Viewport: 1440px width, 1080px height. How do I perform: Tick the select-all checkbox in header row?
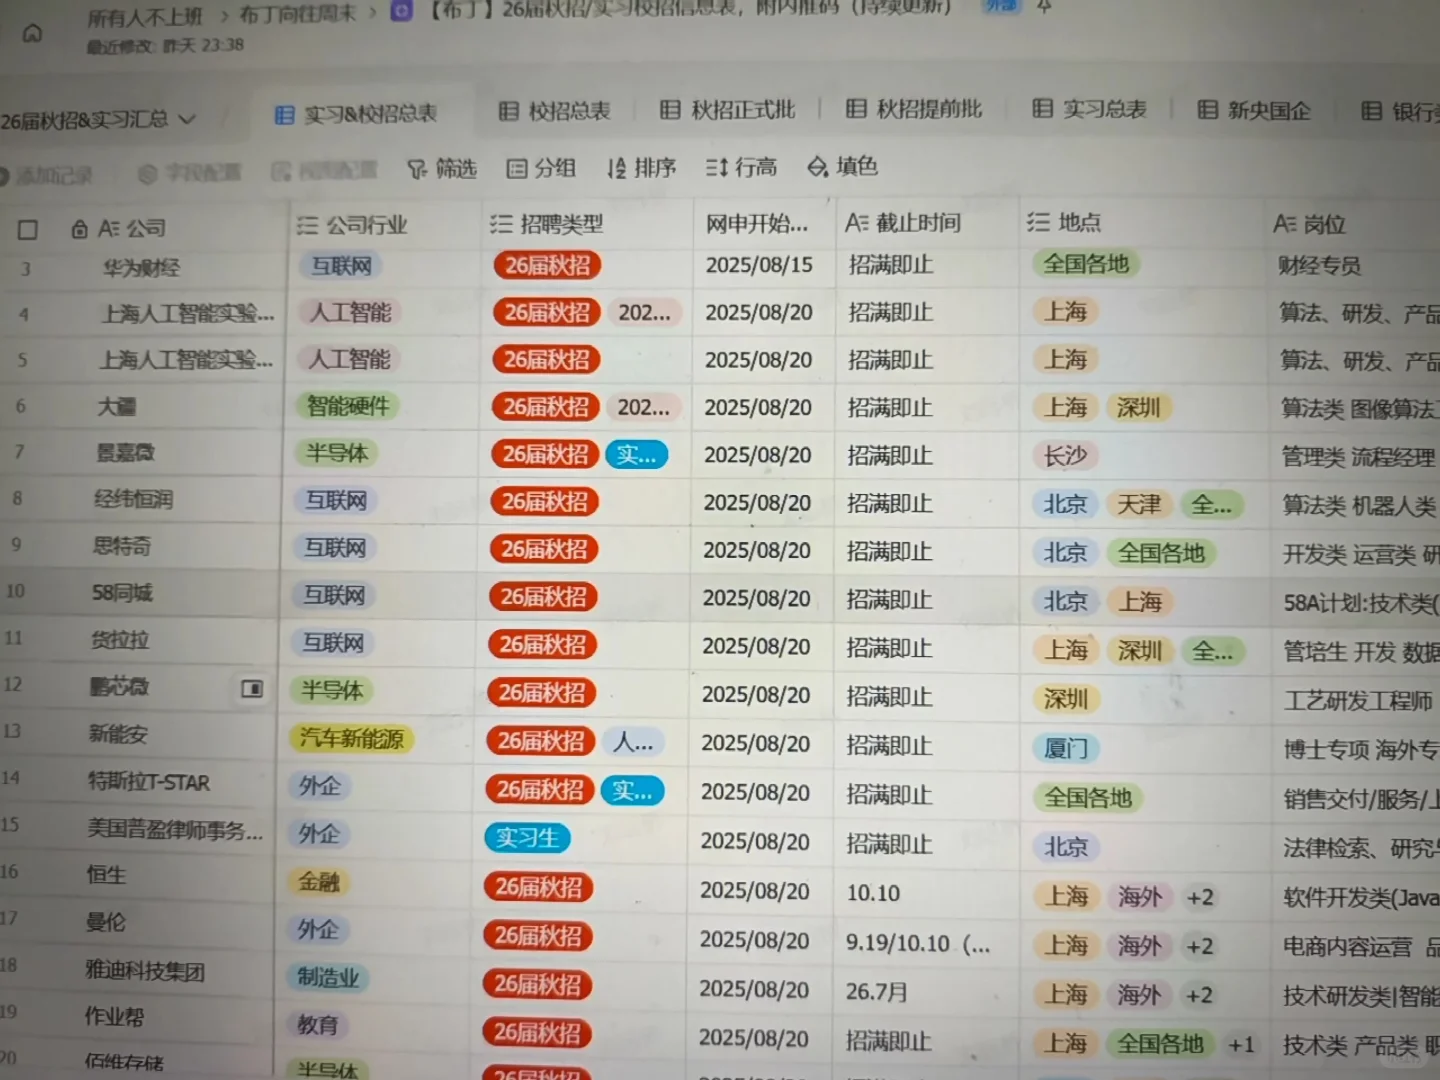click(28, 230)
